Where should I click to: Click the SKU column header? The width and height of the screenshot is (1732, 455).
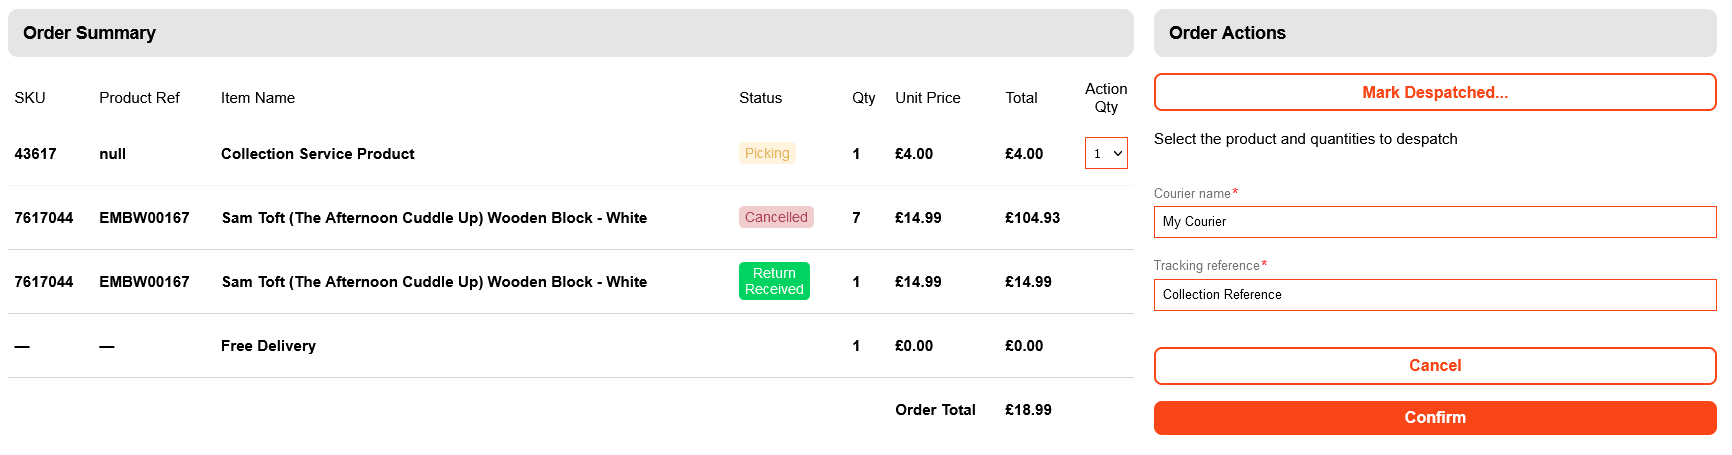click(30, 98)
